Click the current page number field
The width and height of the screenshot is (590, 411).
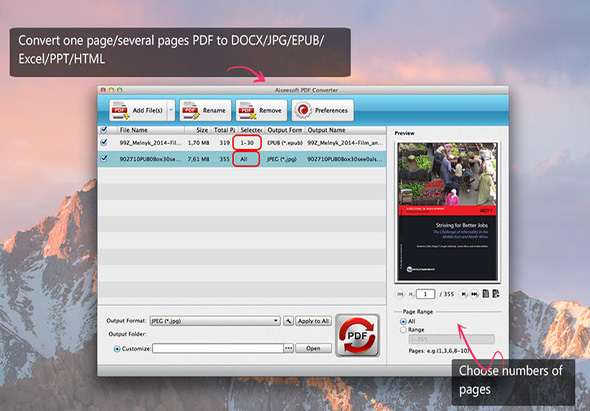click(x=426, y=294)
